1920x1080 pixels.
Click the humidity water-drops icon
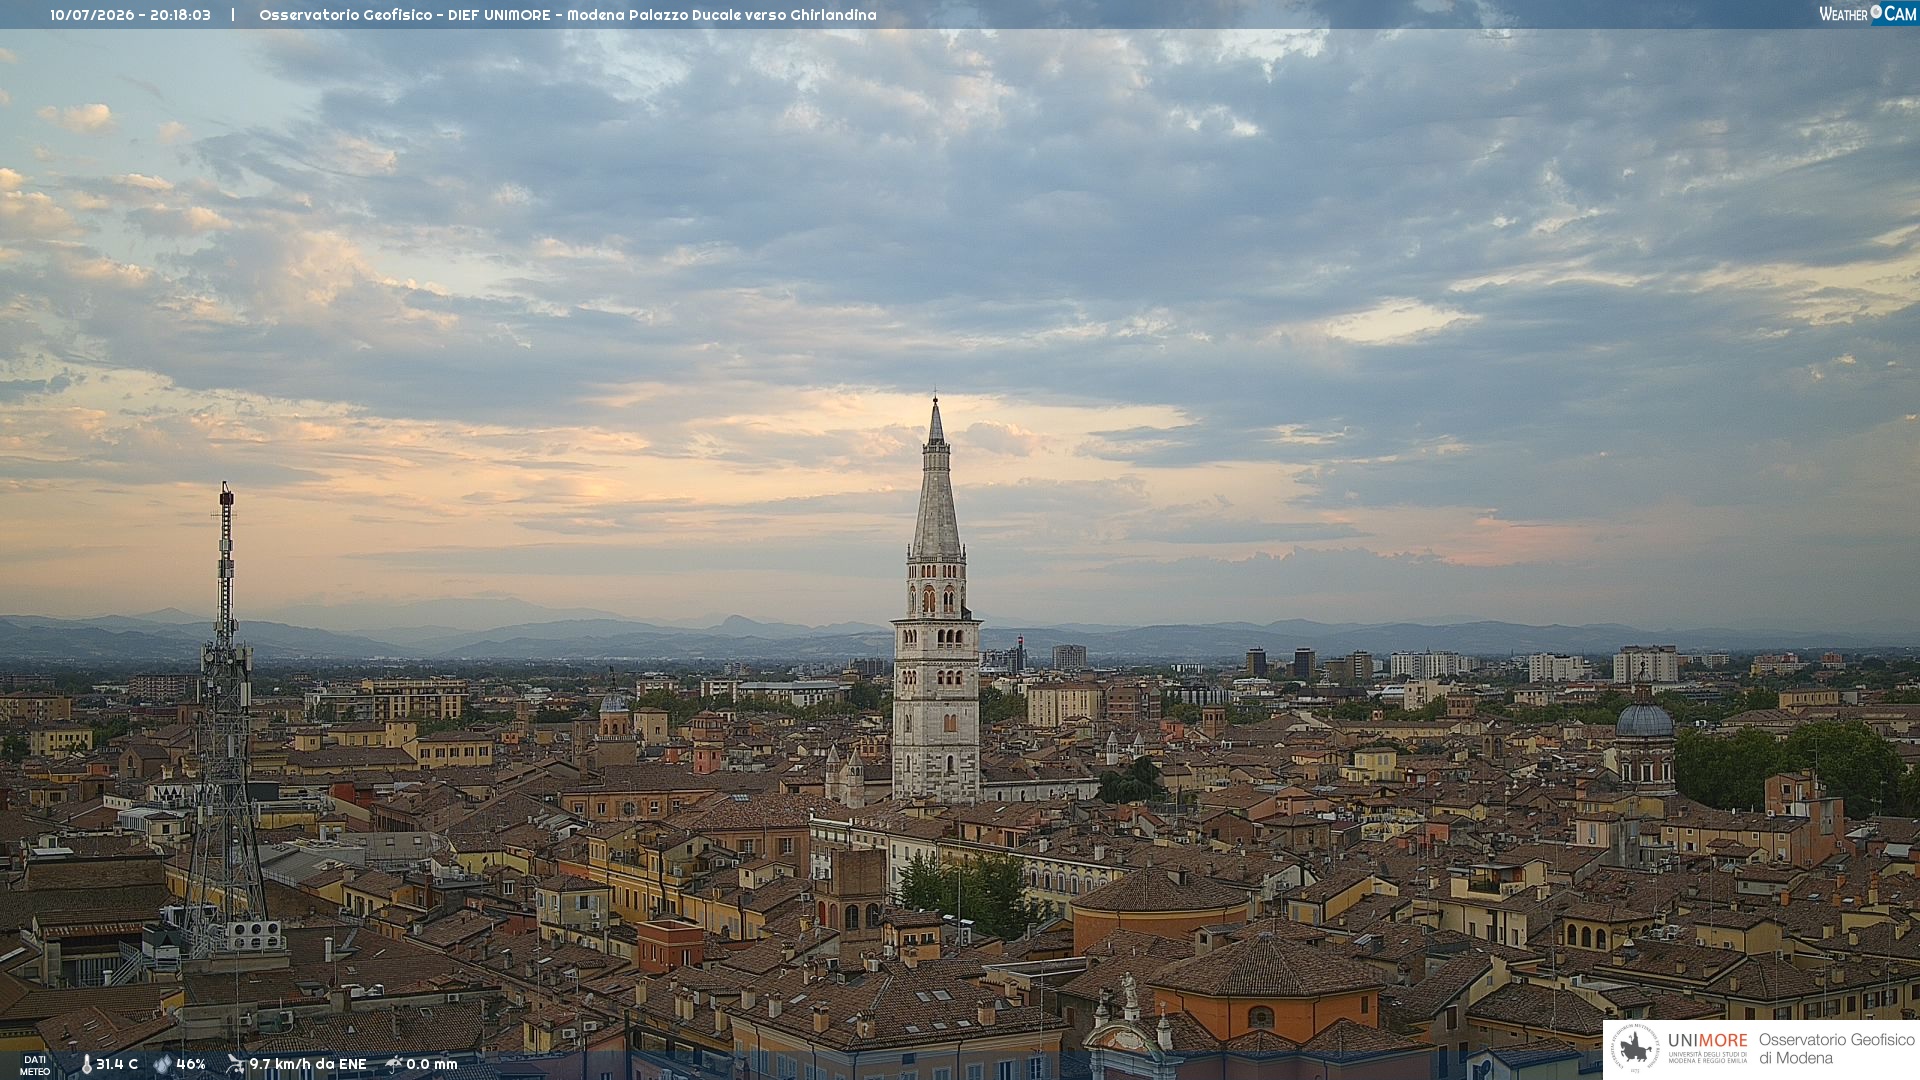click(162, 1064)
